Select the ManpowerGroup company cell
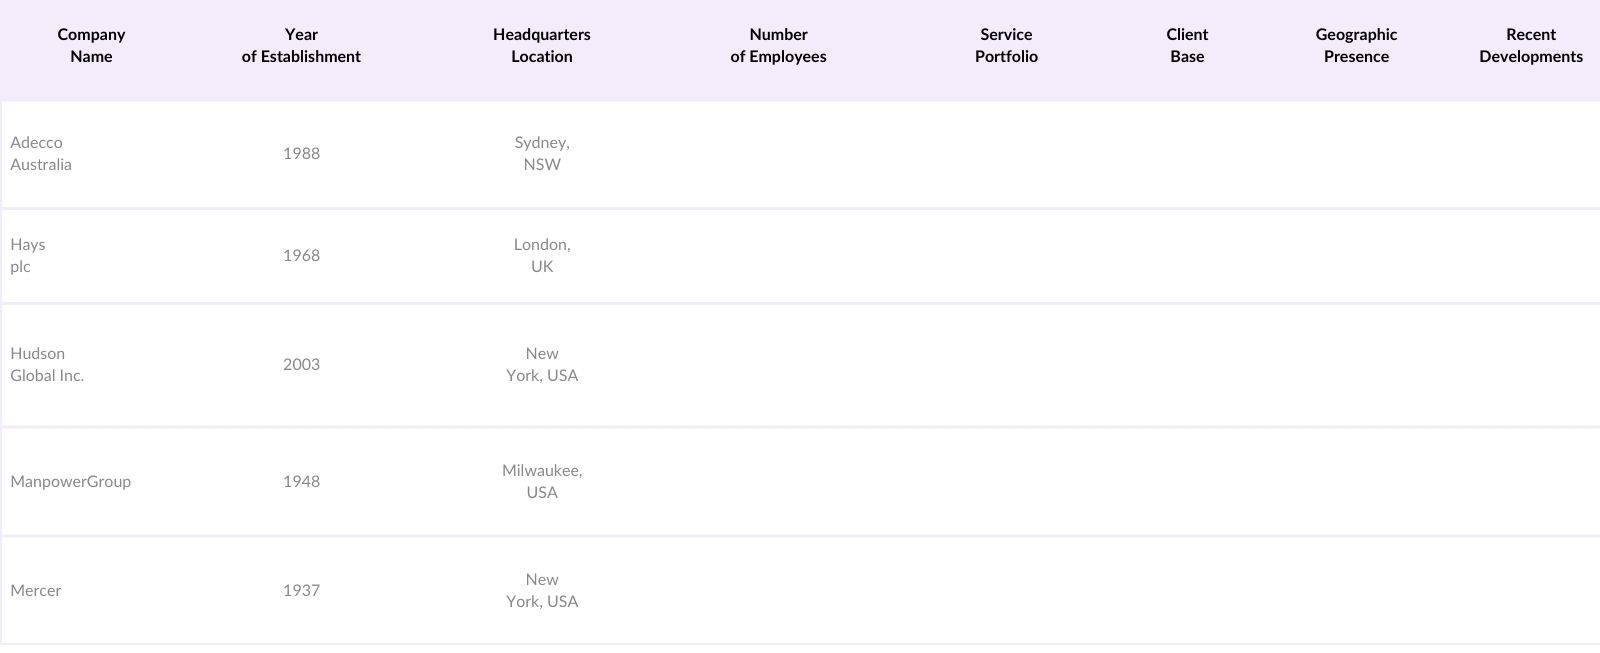The image size is (1600, 653). pyautogui.click(x=70, y=482)
